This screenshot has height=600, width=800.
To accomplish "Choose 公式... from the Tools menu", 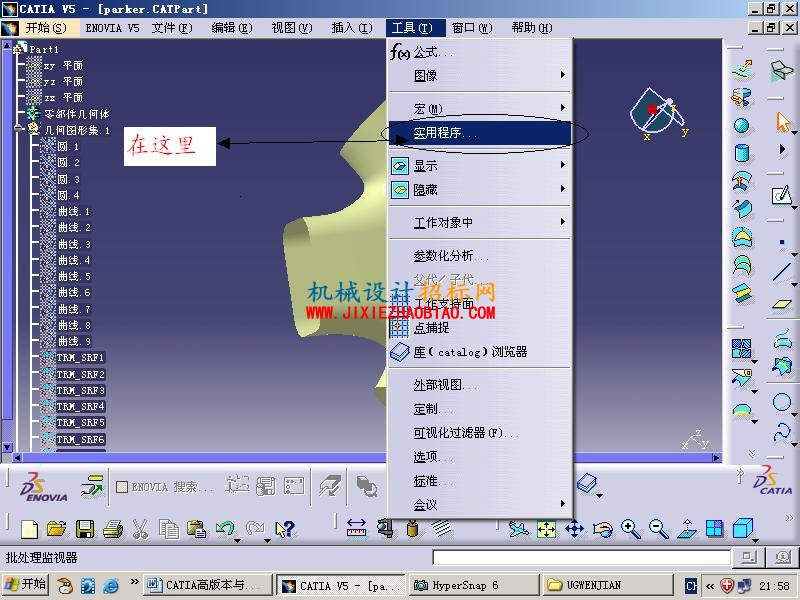I will [479, 52].
